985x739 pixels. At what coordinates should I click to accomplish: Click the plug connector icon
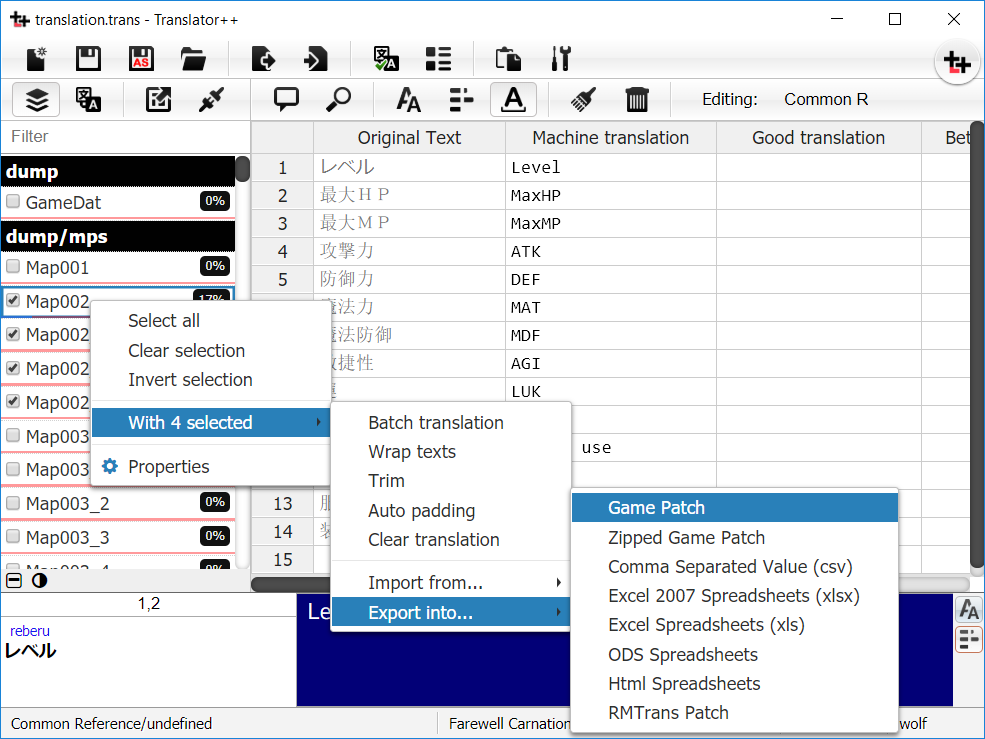211,100
